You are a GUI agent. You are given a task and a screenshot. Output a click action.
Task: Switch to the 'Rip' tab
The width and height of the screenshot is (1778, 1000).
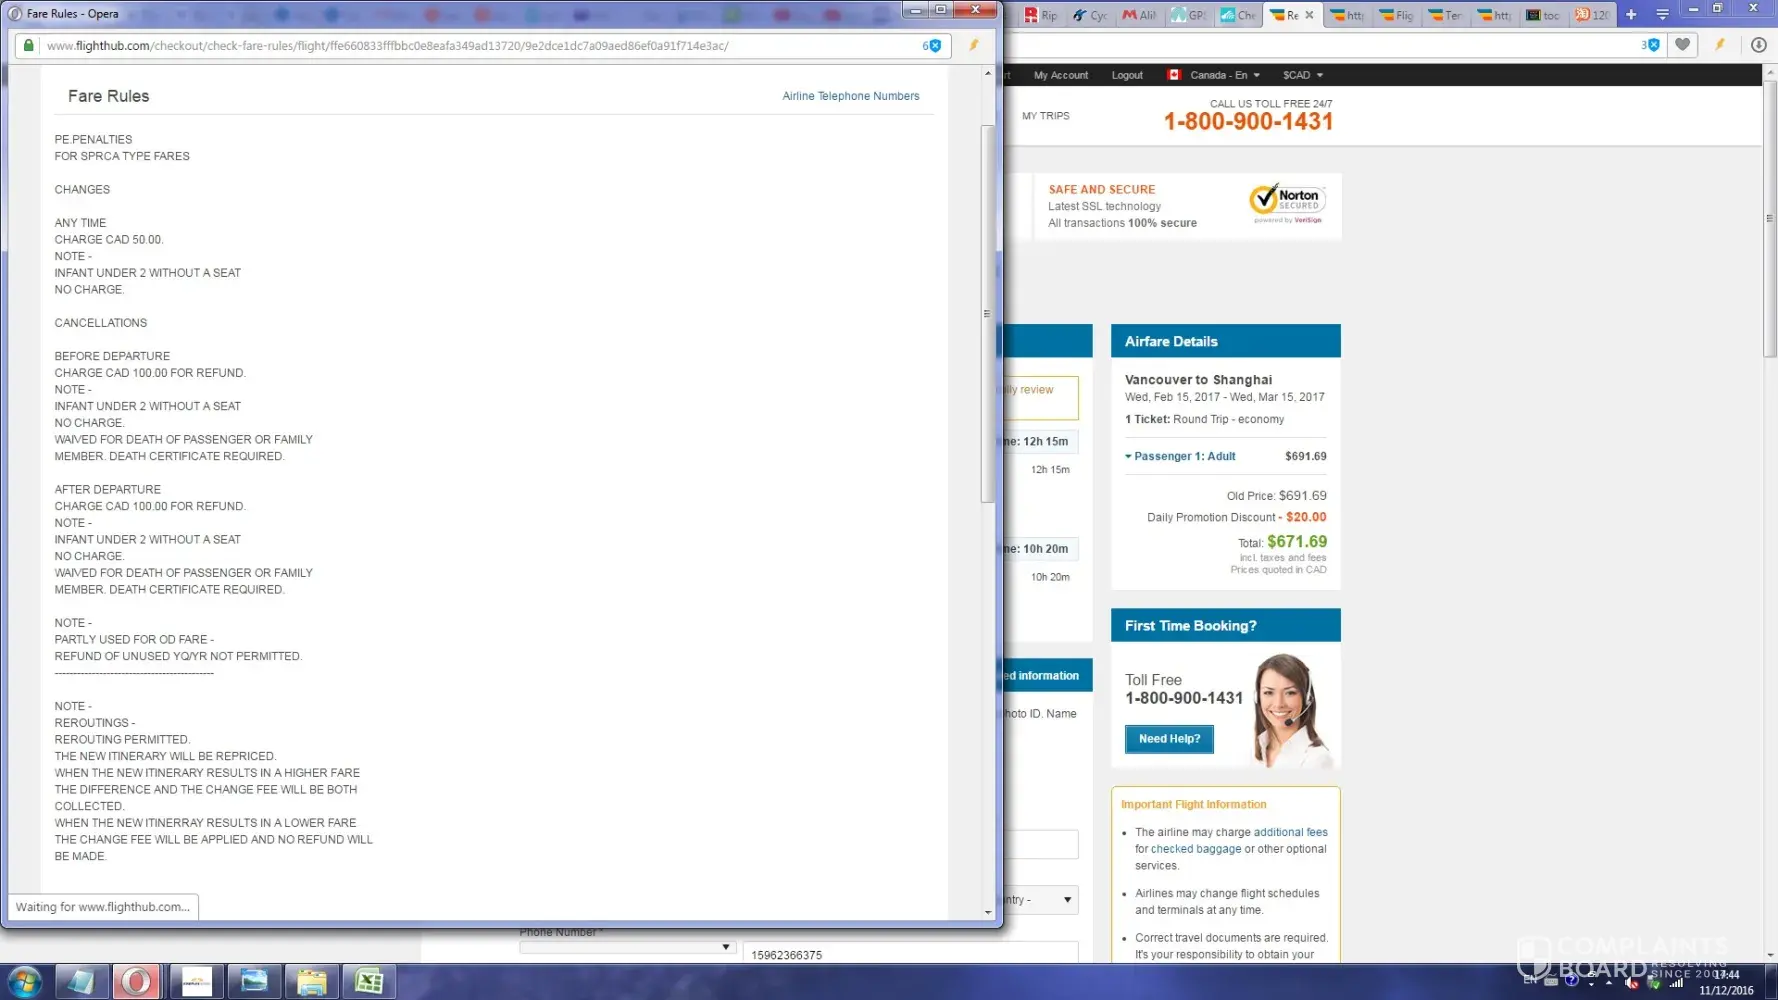(1041, 15)
